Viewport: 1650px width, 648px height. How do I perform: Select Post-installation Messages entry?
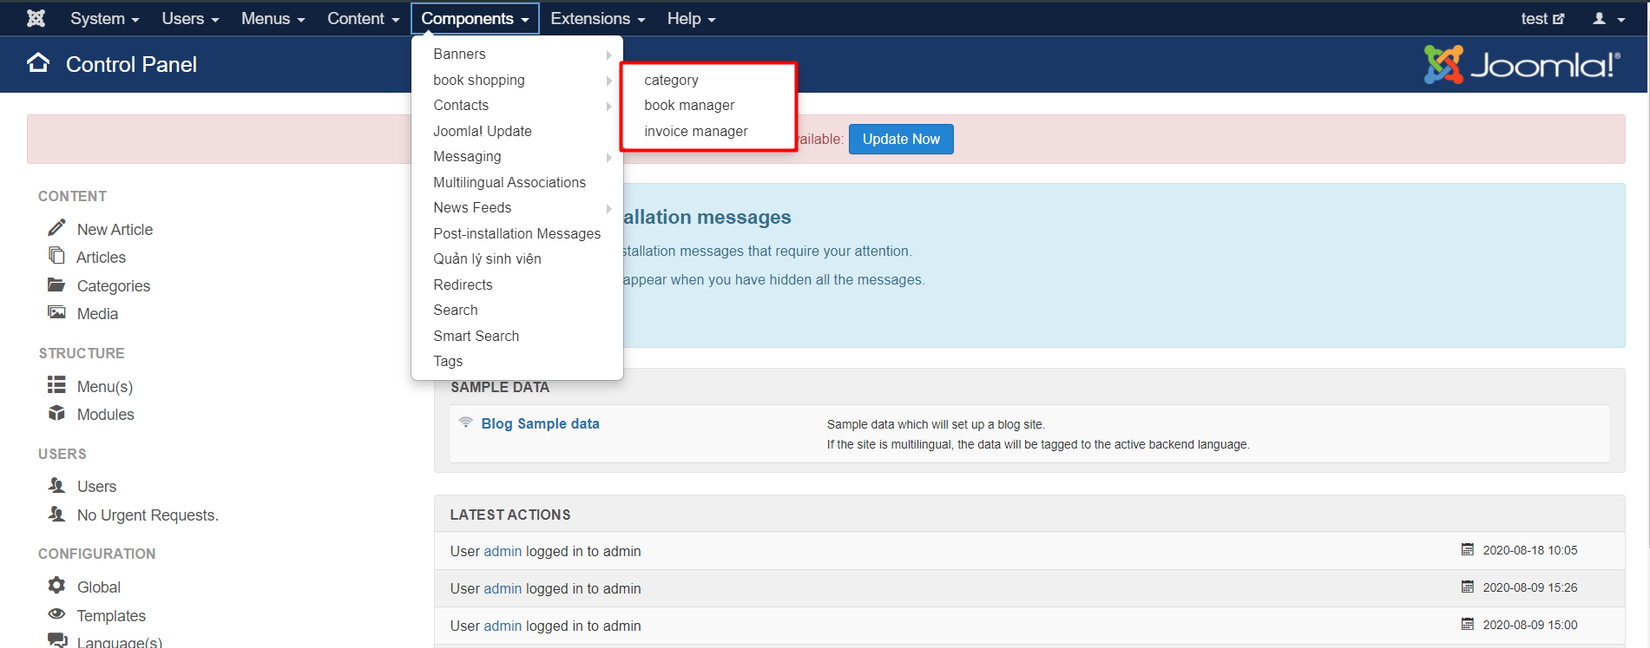517,233
